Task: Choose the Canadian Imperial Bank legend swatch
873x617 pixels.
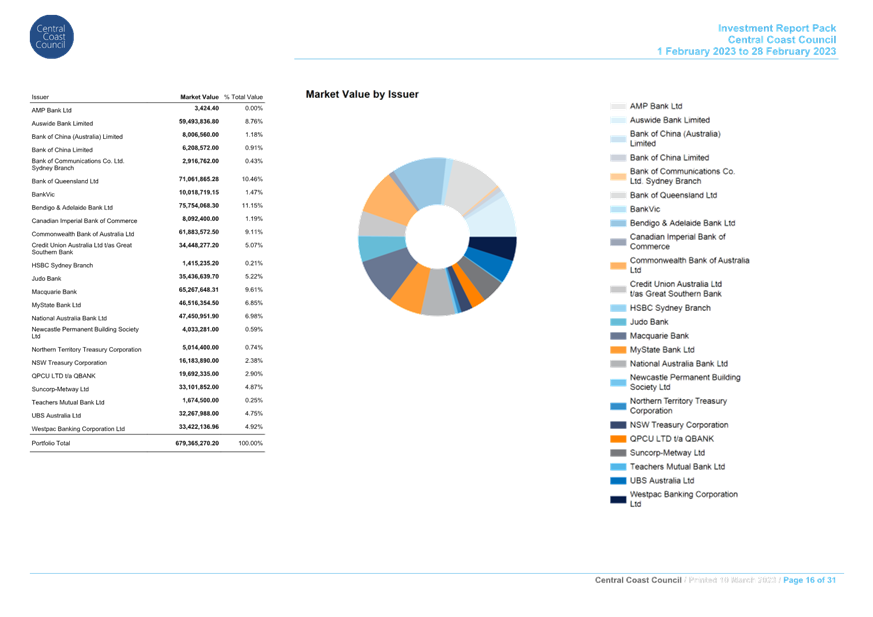Action: pyautogui.click(x=618, y=242)
